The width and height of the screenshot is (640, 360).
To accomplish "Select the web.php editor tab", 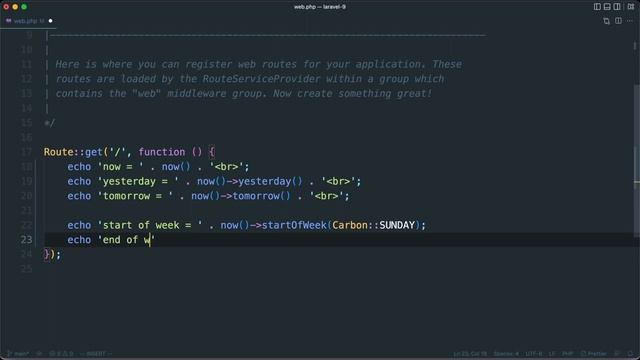I will (28, 21).
